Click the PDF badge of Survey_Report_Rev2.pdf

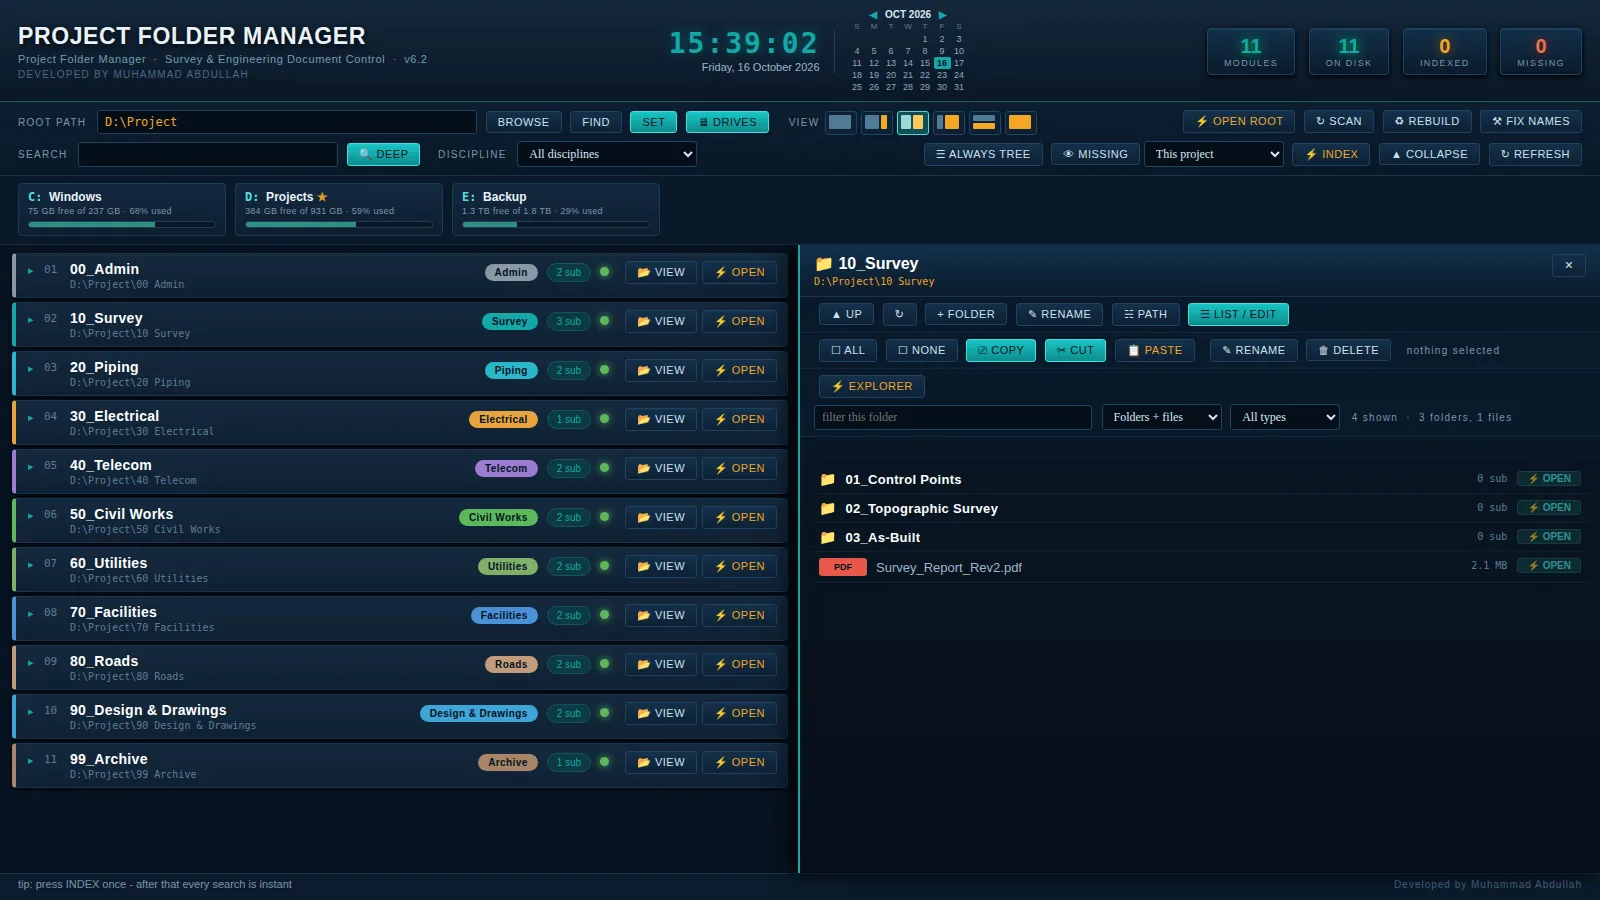(843, 567)
